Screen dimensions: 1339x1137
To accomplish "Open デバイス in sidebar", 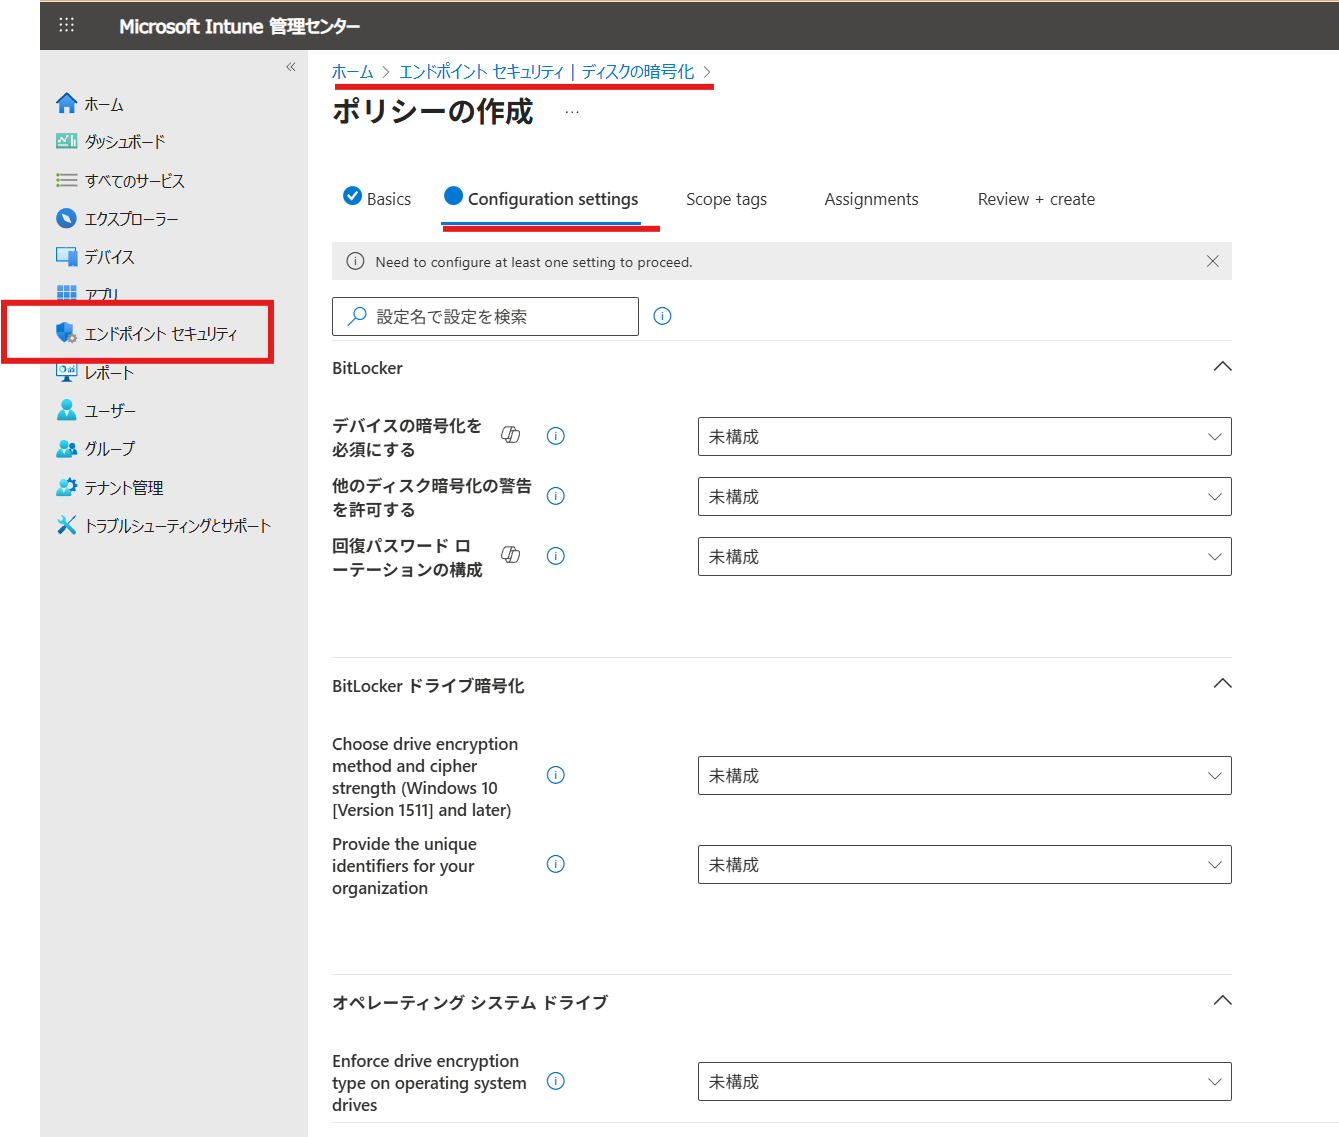I will [x=110, y=257].
